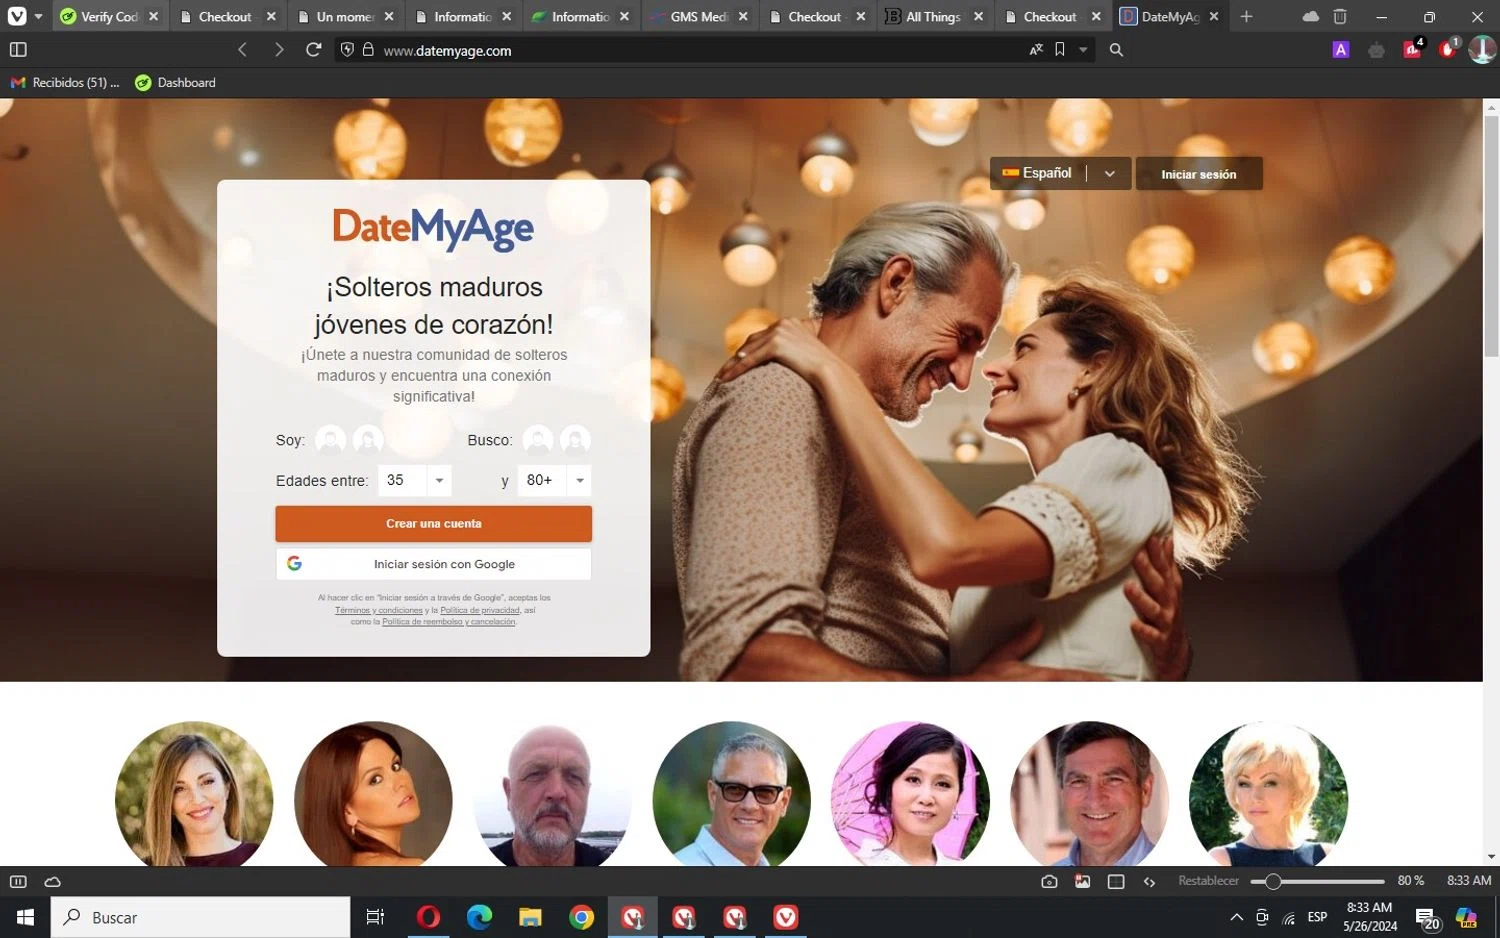This screenshot has height=938, width=1500.
Task: Open Microsoft Edge from the taskbar
Action: click(x=479, y=917)
